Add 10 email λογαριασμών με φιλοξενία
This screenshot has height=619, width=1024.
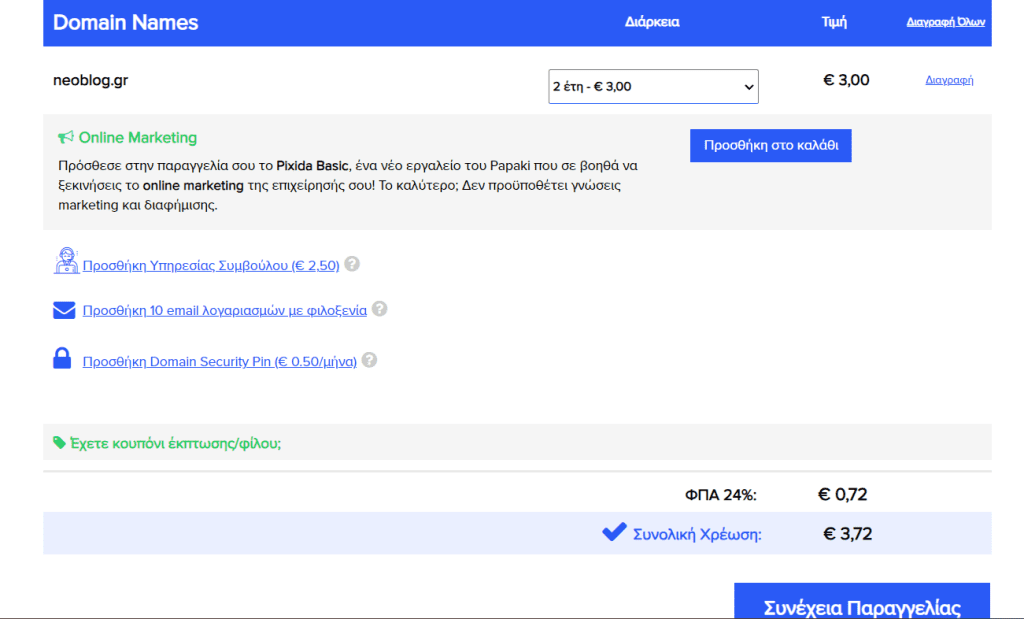tap(225, 311)
